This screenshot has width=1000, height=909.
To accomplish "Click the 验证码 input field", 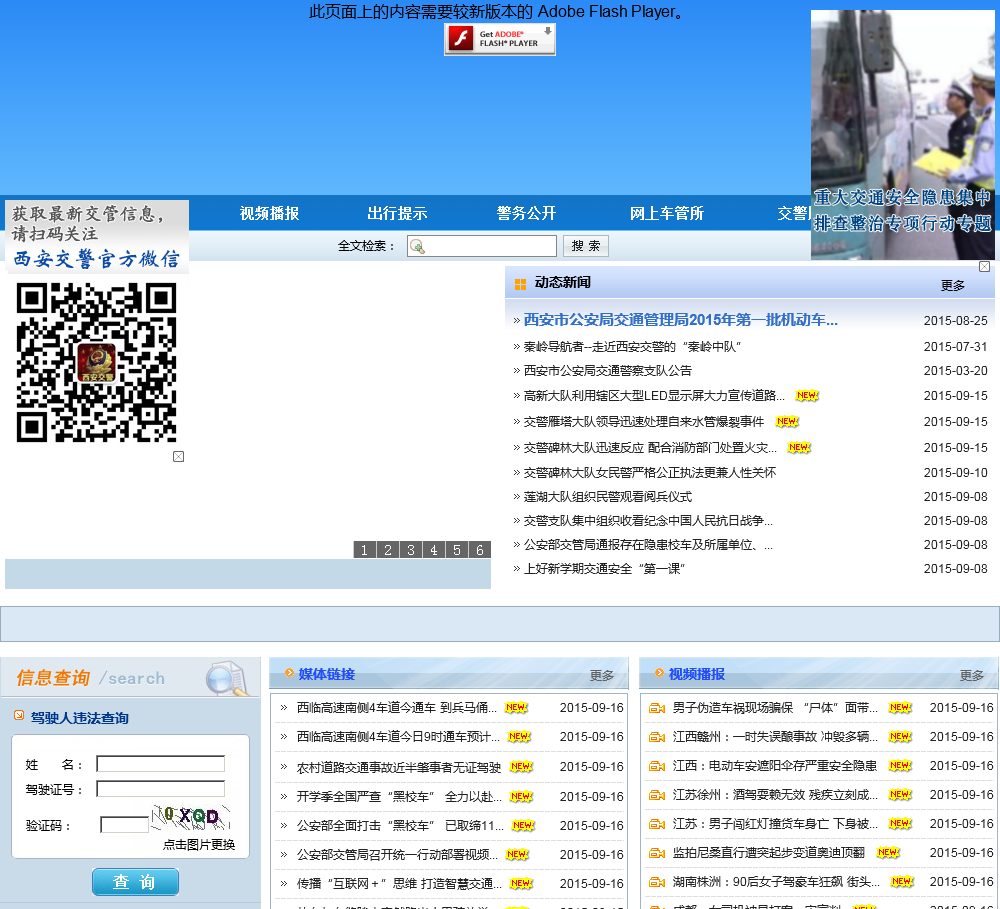I will (124, 825).
